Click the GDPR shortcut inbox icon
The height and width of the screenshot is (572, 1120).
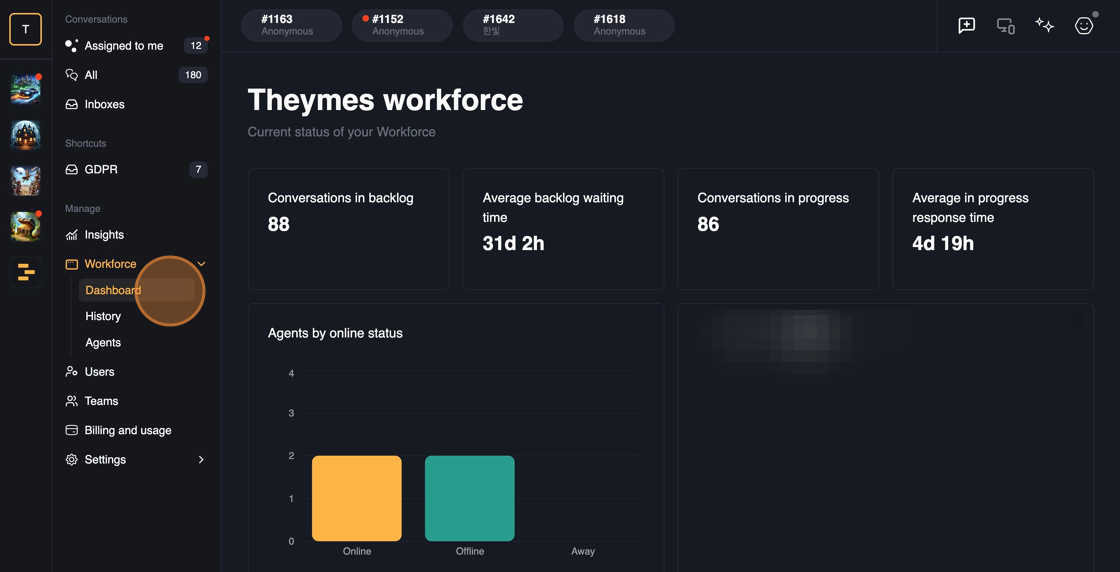point(71,170)
